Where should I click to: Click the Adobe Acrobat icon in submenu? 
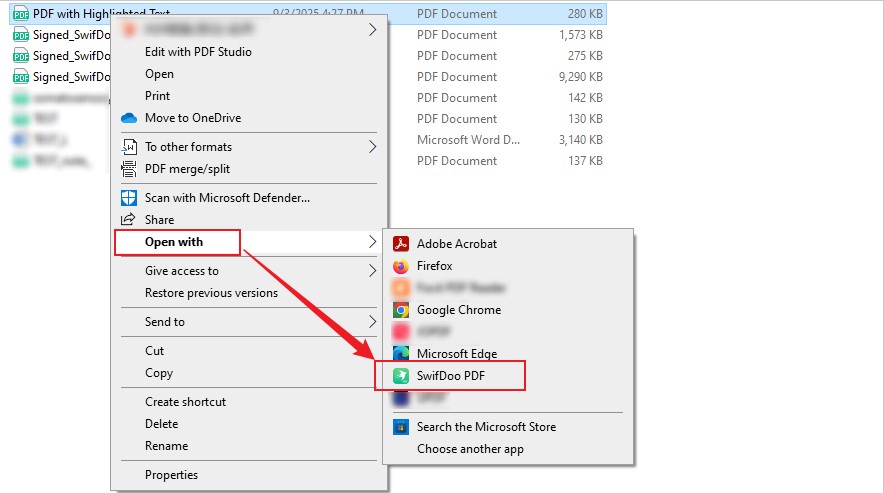point(401,244)
